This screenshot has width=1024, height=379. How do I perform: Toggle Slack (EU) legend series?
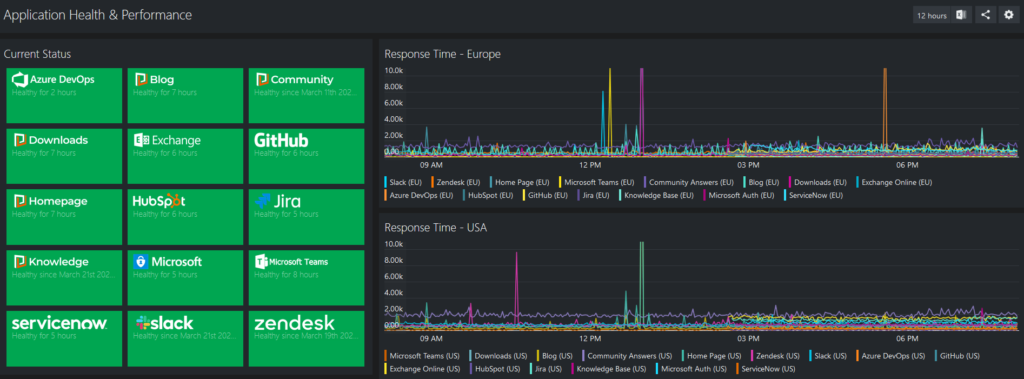pos(404,182)
